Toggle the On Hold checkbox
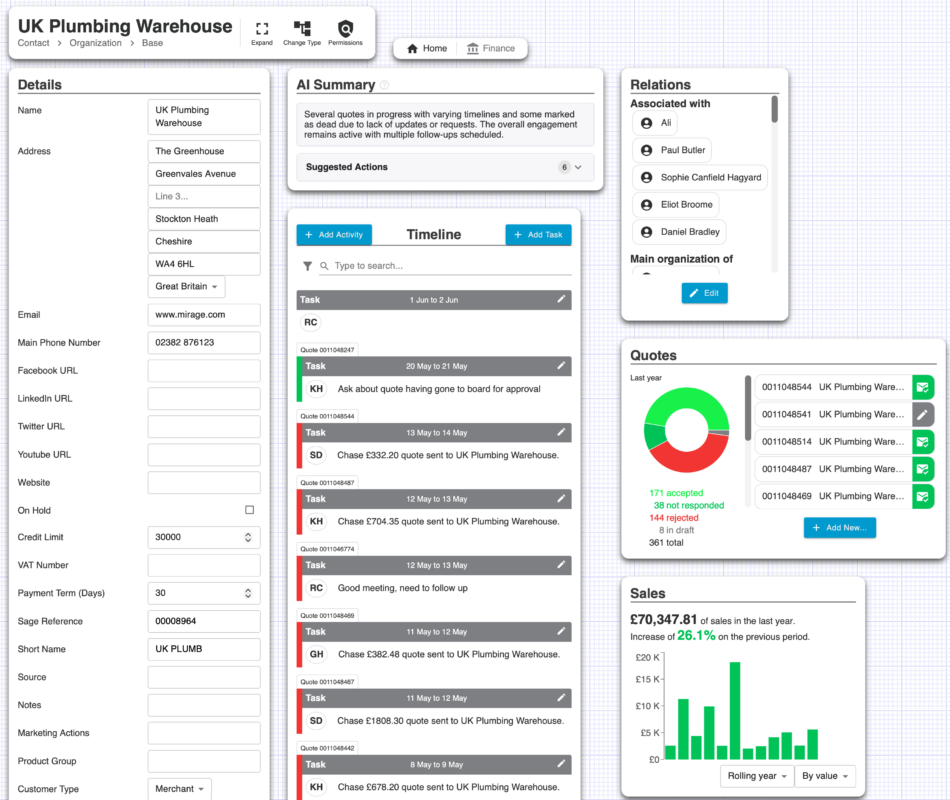This screenshot has height=800, width=950. tap(250, 510)
